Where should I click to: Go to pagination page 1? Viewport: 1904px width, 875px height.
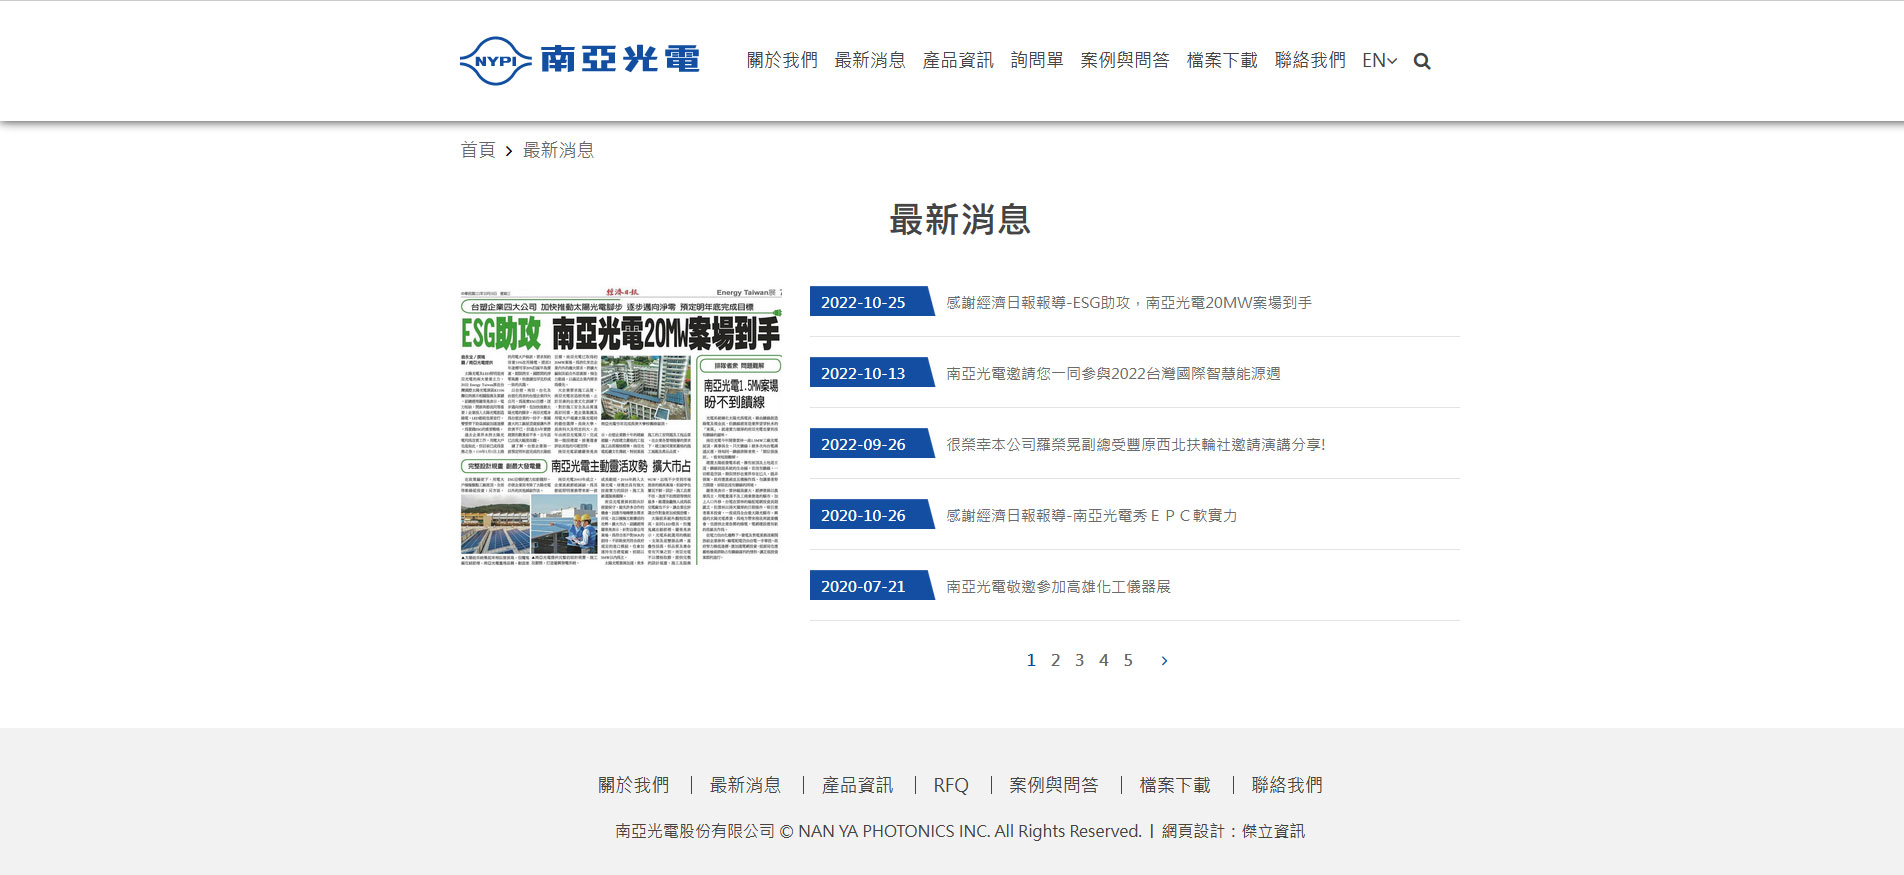[1031, 660]
